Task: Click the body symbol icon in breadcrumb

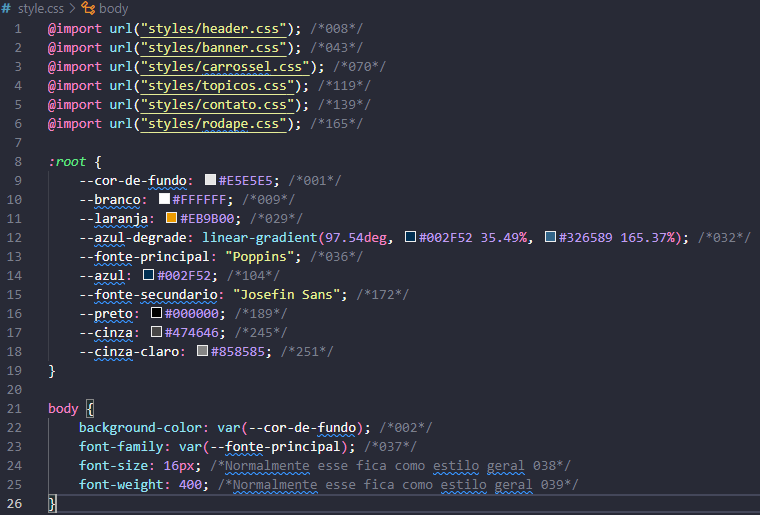Action: pos(88,8)
